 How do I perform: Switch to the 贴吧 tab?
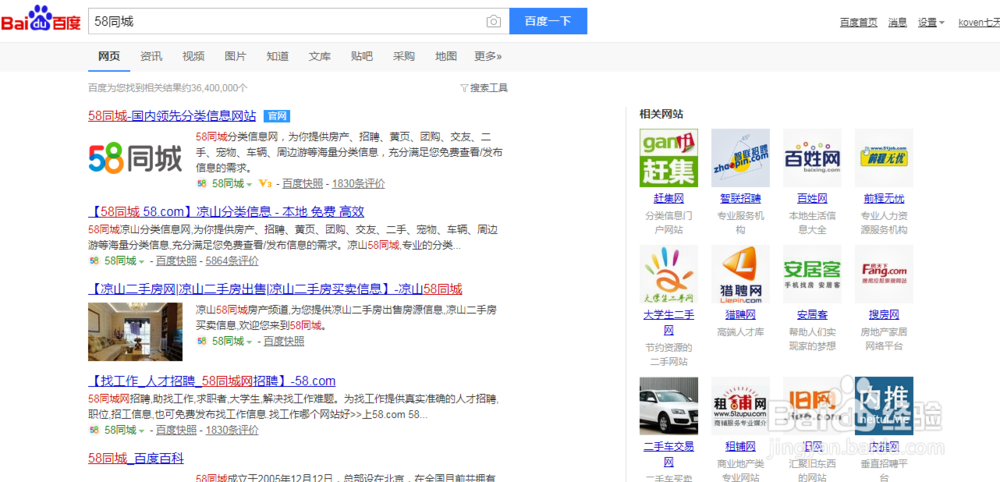362,56
